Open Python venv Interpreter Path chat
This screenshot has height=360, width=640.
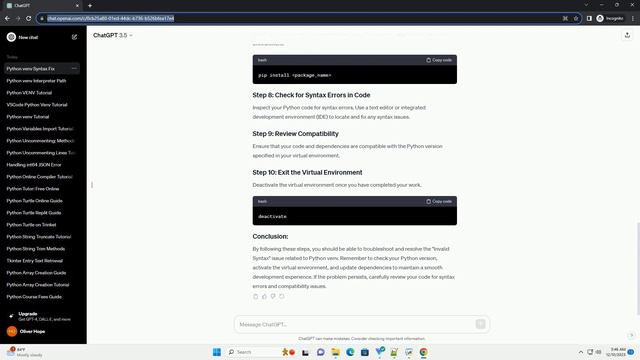coord(42,81)
